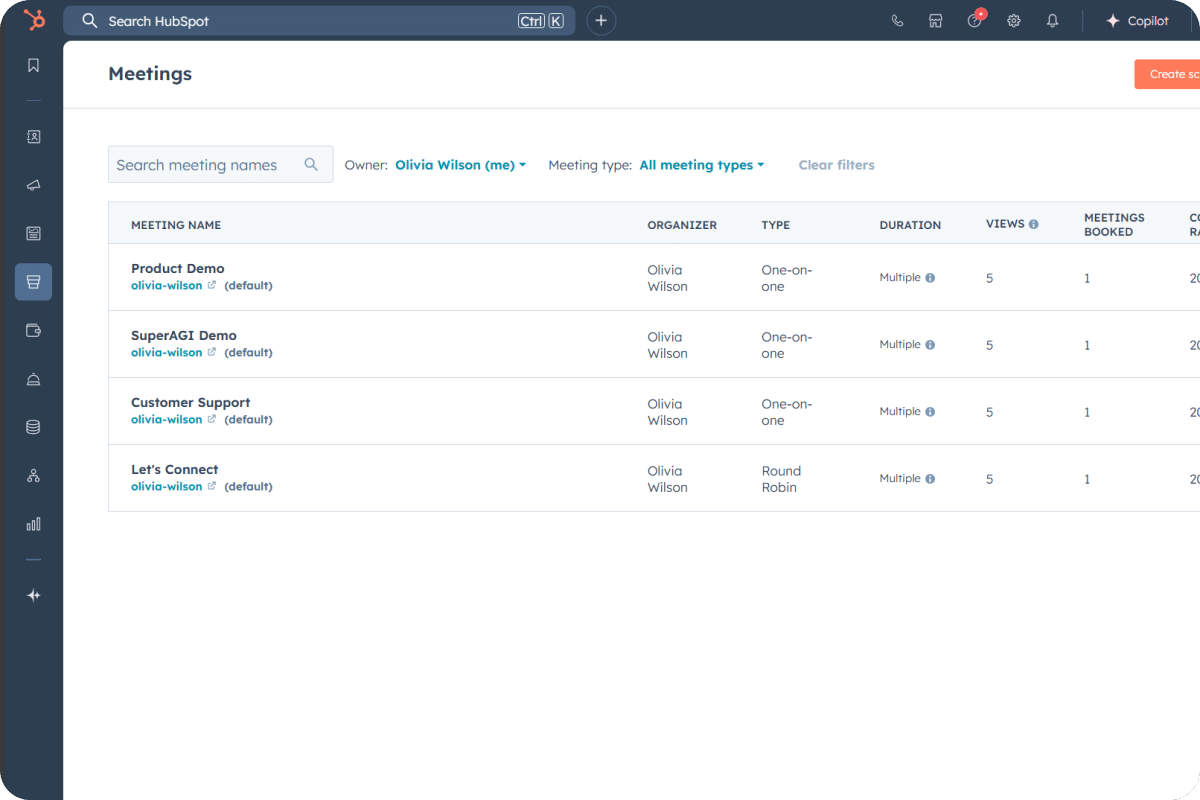The width and height of the screenshot is (1200, 800).
Task: Open the Marketplace store icon
Action: tap(935, 21)
